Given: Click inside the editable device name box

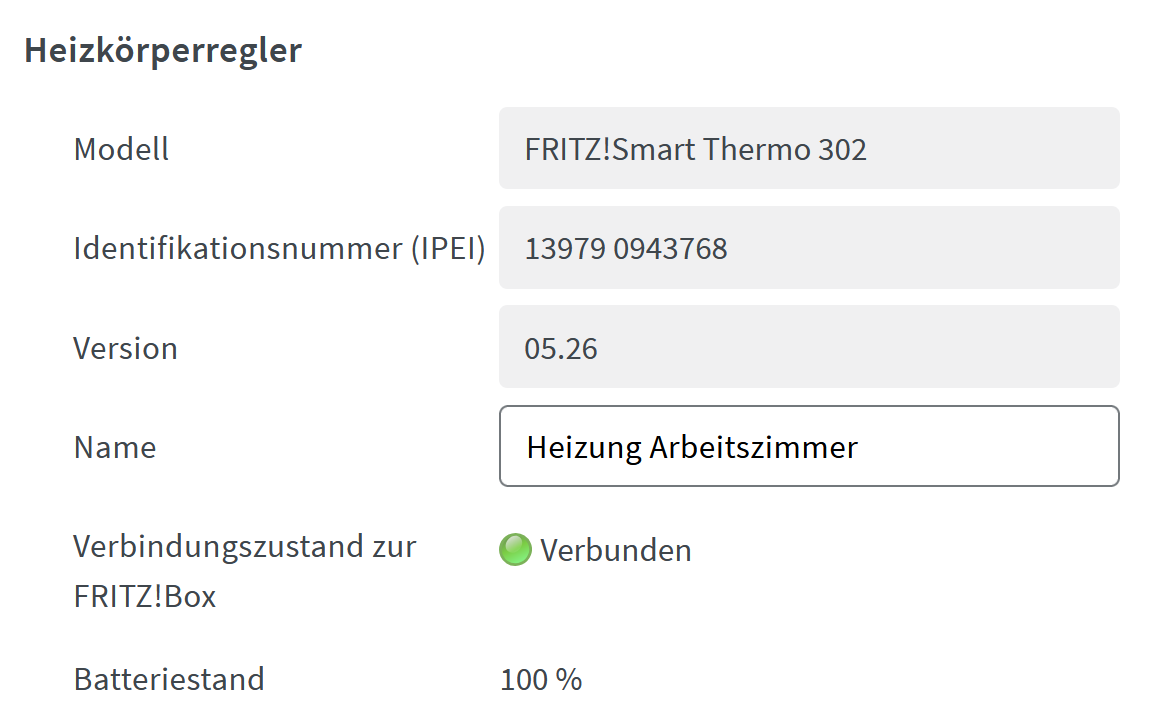Looking at the screenshot, I should tap(808, 446).
